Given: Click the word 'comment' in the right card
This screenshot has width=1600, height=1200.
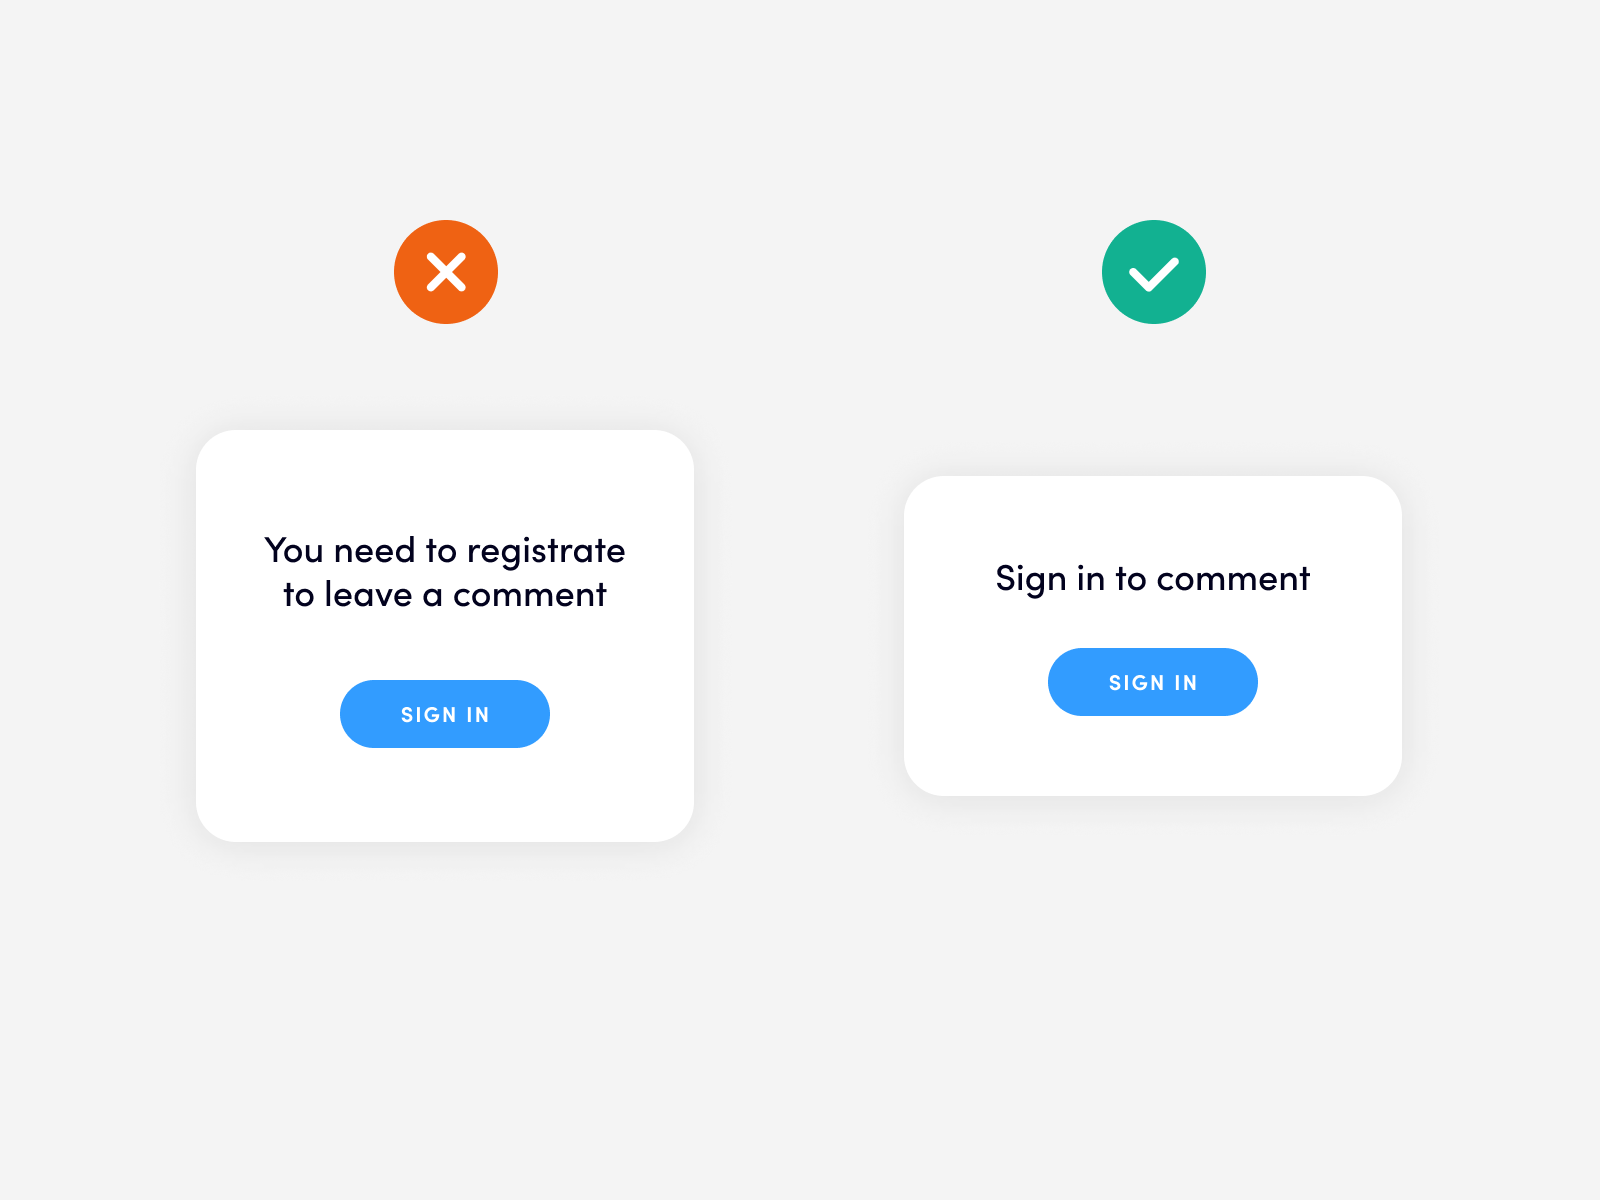Looking at the screenshot, I should pos(1236,578).
